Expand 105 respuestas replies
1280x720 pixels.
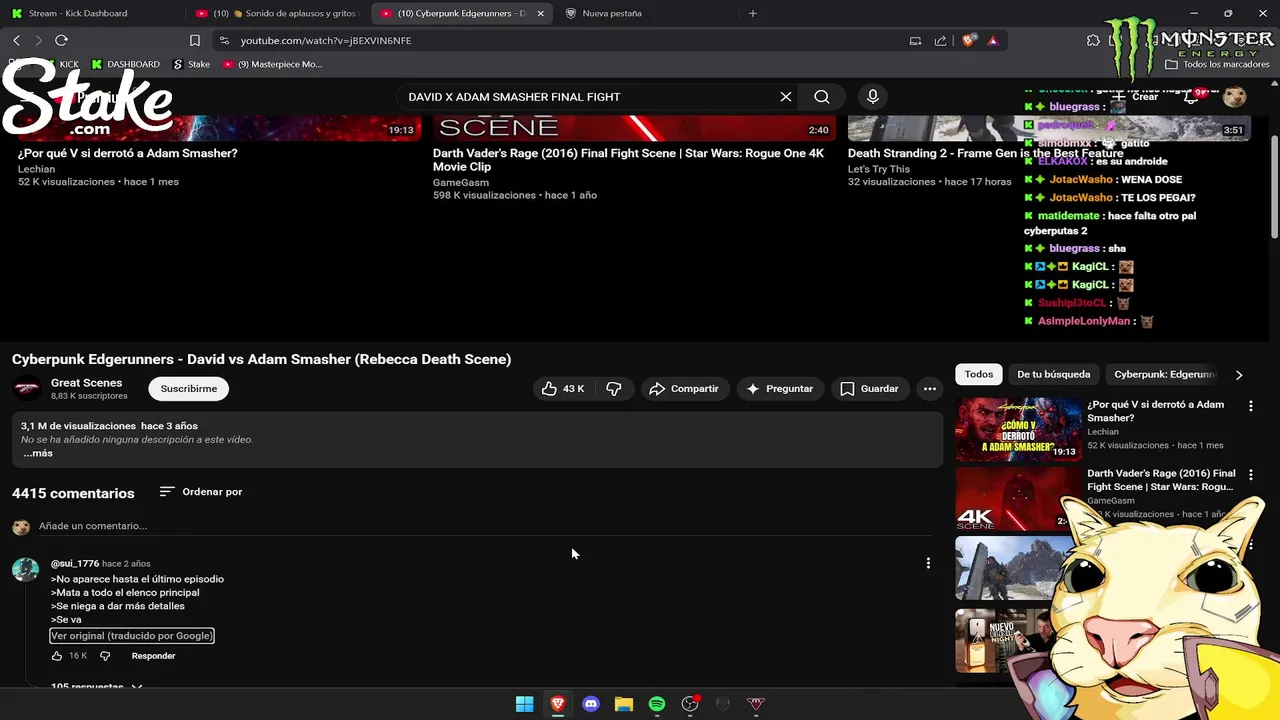96,686
